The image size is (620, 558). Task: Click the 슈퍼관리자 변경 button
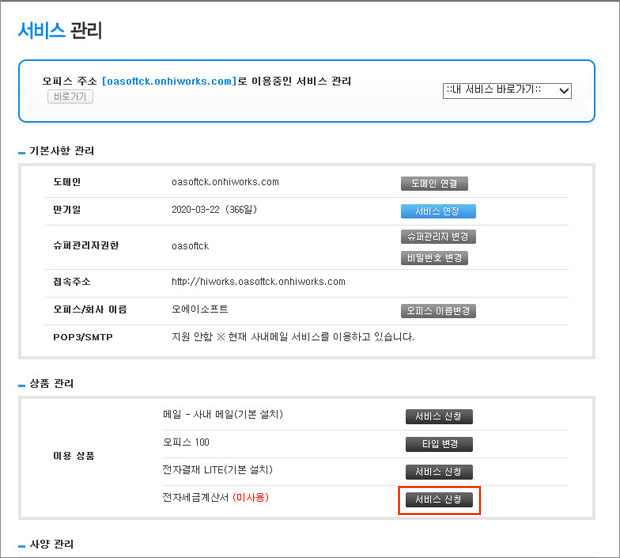(x=438, y=236)
